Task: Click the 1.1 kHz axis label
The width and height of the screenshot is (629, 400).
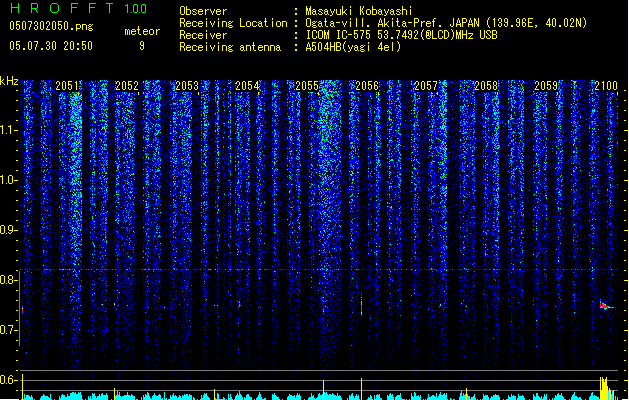Action: (9, 130)
